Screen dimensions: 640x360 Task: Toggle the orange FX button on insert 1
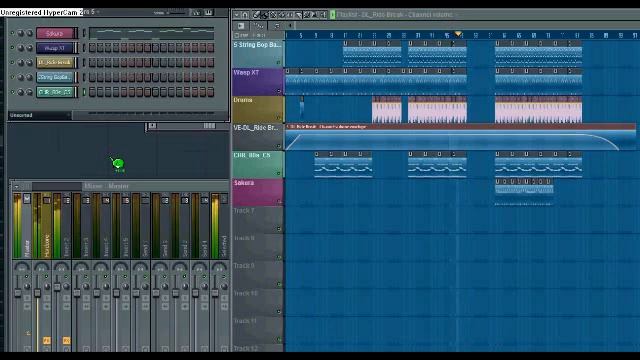47,340
